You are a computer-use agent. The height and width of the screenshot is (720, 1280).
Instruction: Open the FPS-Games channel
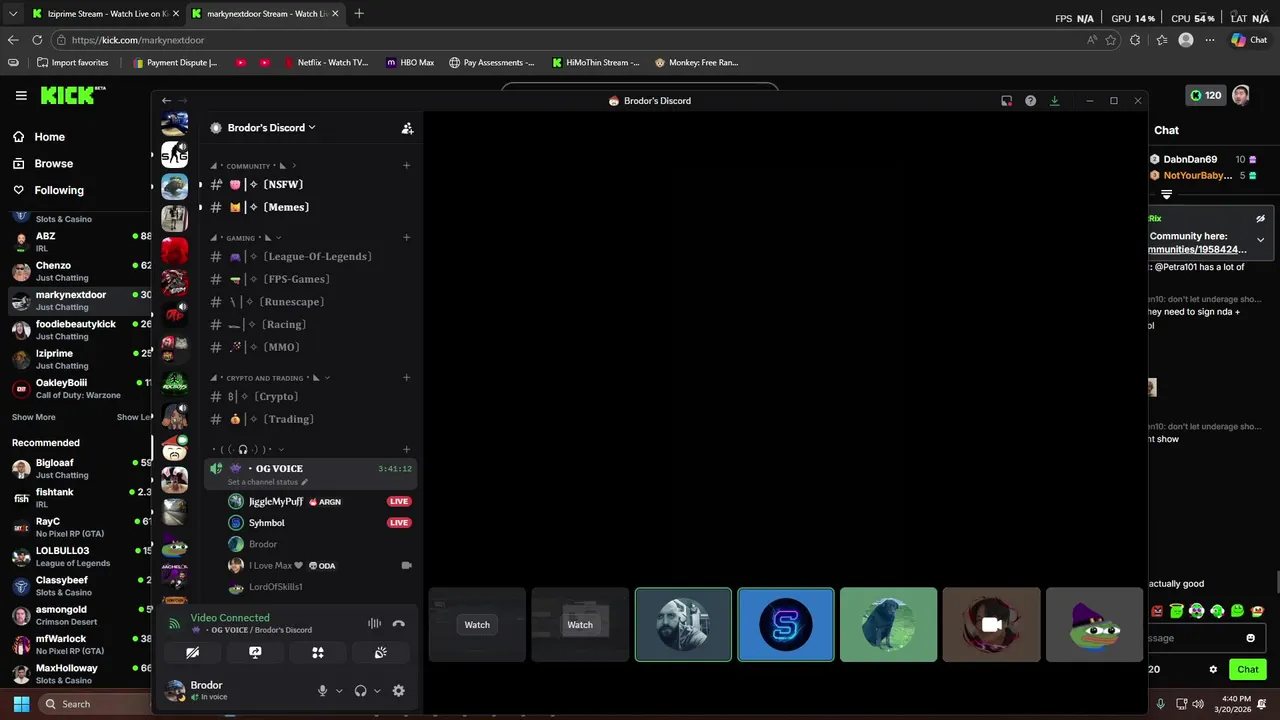pyautogui.click(x=309, y=279)
